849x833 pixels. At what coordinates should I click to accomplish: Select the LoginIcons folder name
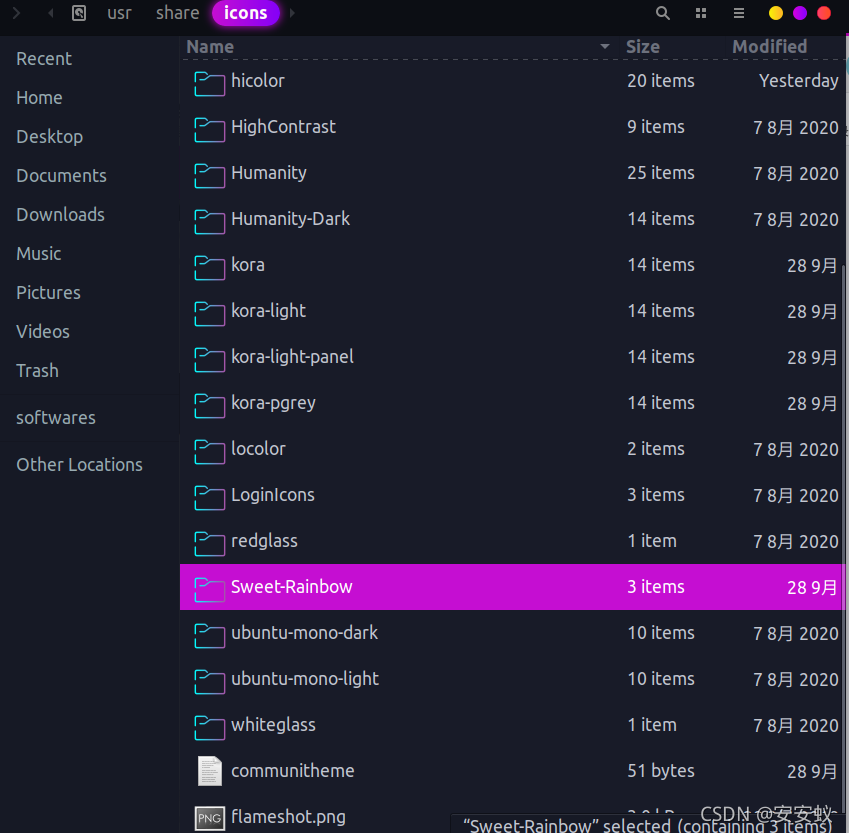tap(273, 495)
